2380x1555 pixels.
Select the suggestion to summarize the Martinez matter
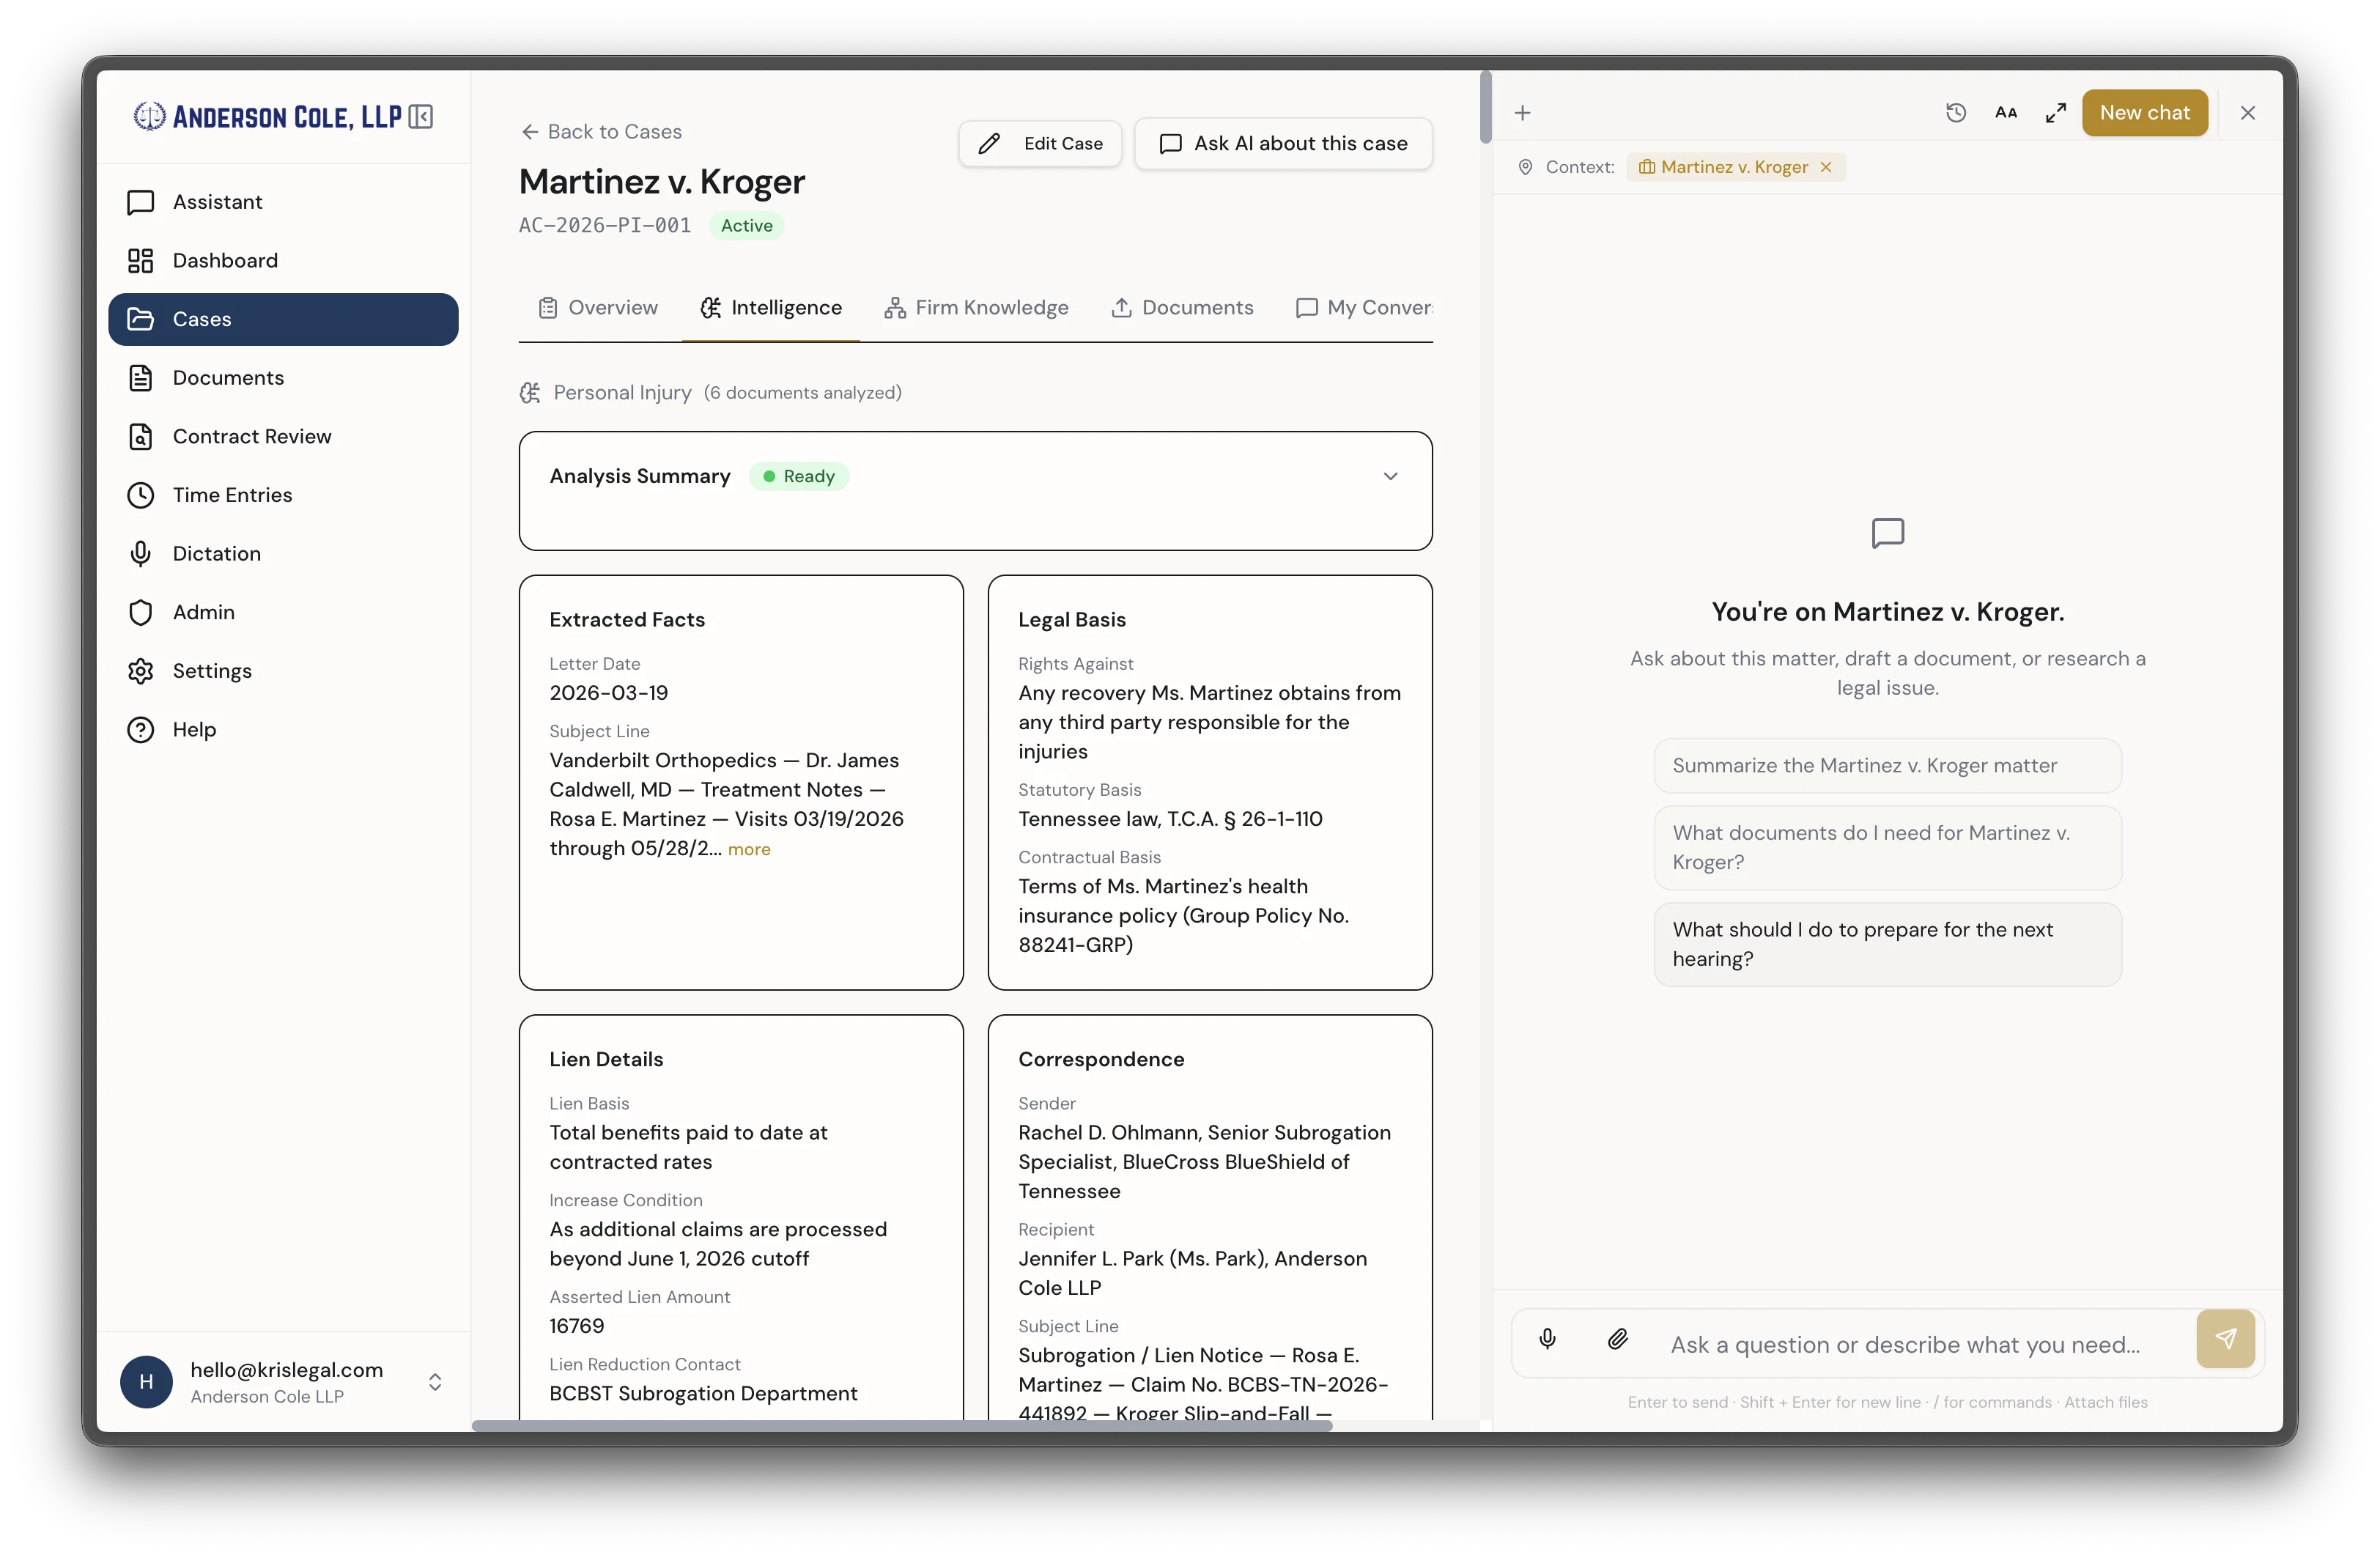click(x=1886, y=765)
